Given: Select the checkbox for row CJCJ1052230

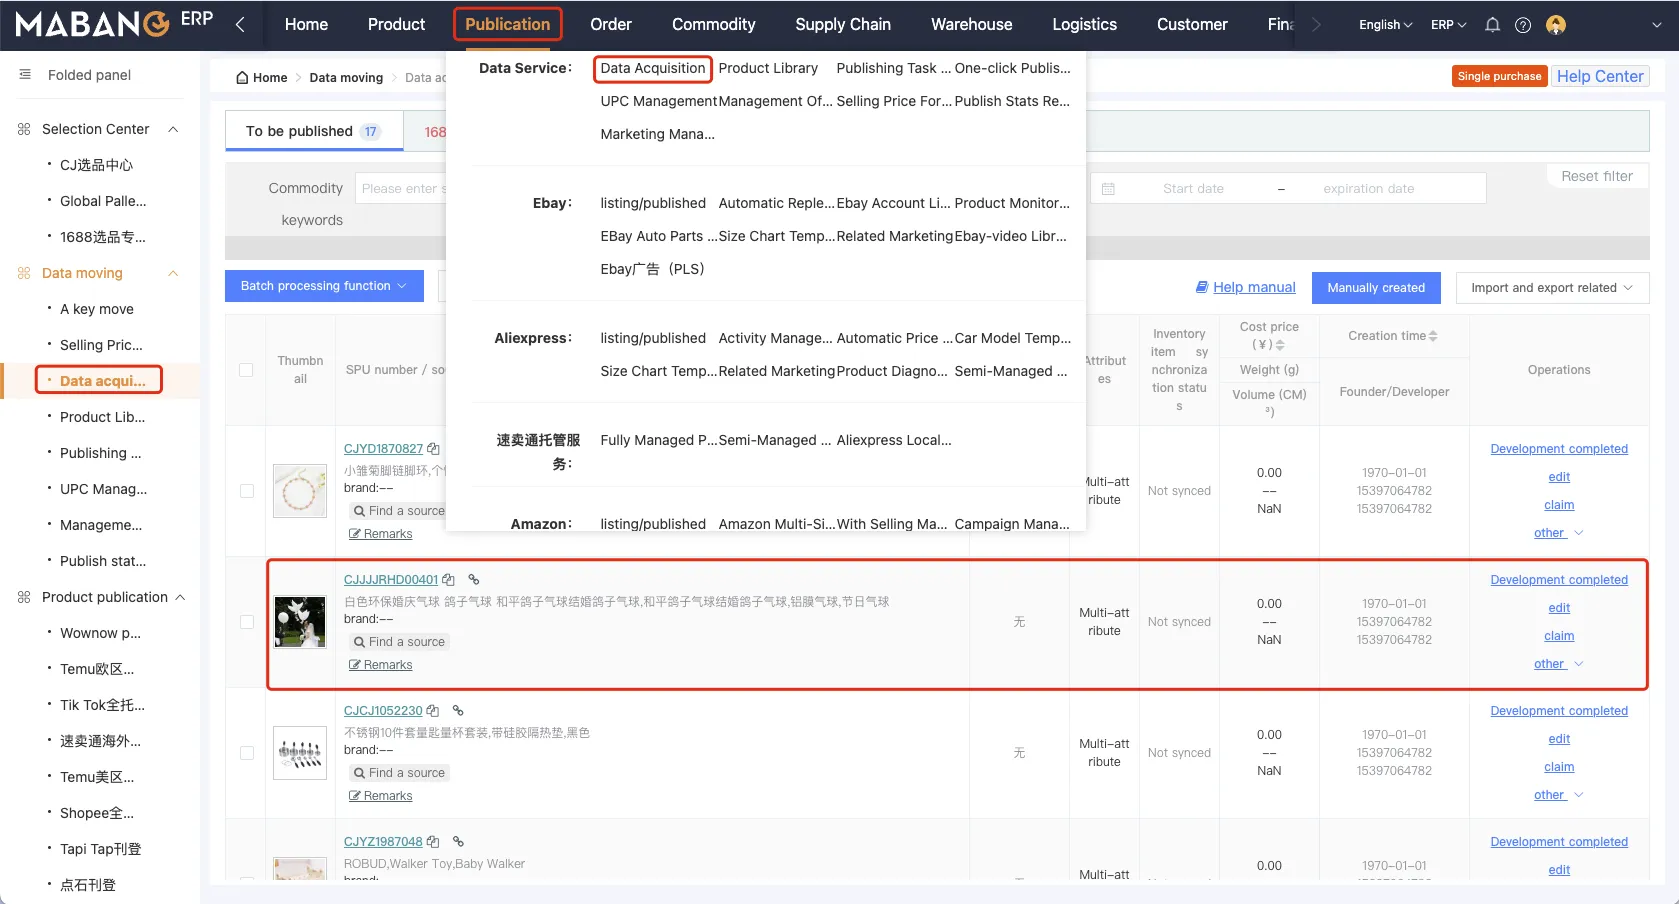Looking at the screenshot, I should [246, 753].
